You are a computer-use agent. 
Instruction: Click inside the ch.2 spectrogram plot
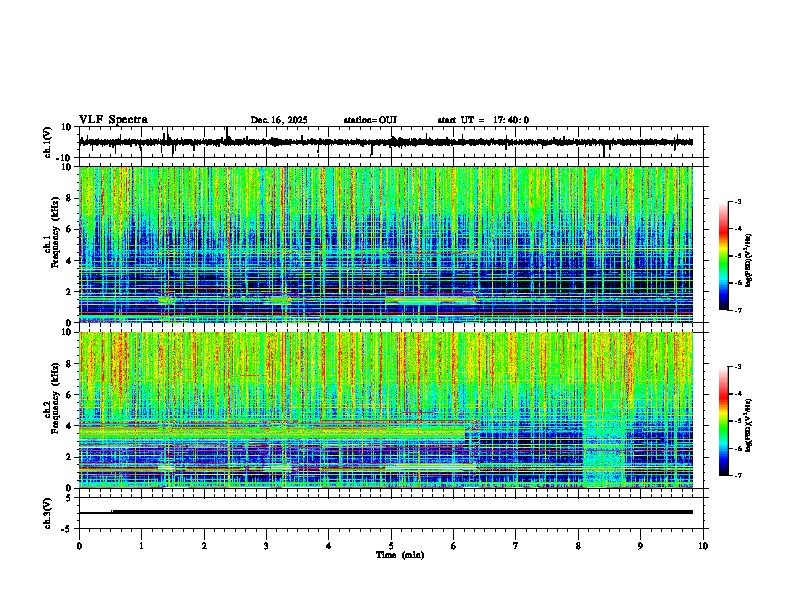(x=386, y=410)
